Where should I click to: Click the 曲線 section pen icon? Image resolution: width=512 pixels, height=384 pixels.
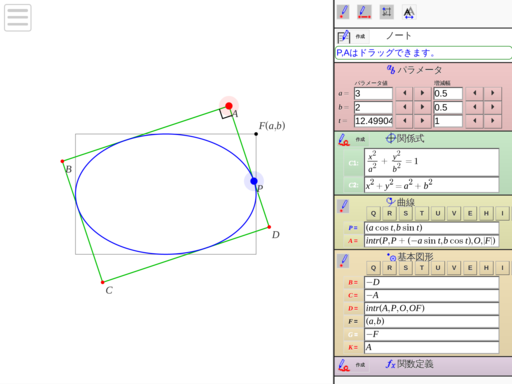343,206
